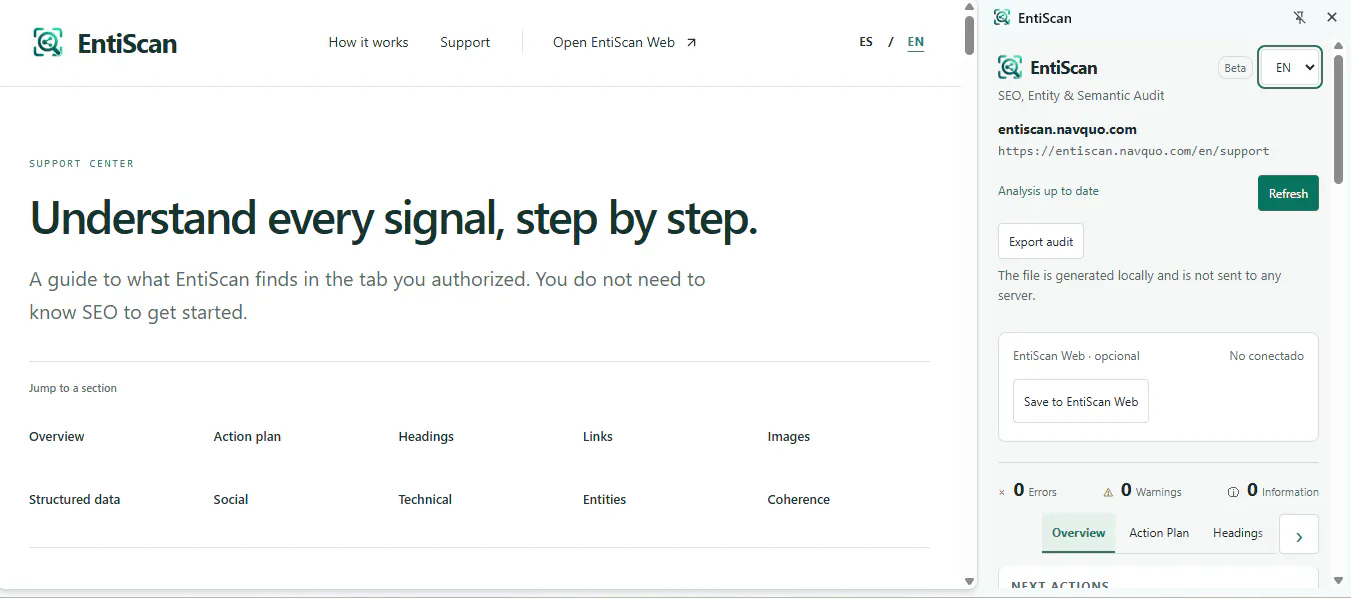Click the error cross icon next to 0 Errors

[1002, 492]
